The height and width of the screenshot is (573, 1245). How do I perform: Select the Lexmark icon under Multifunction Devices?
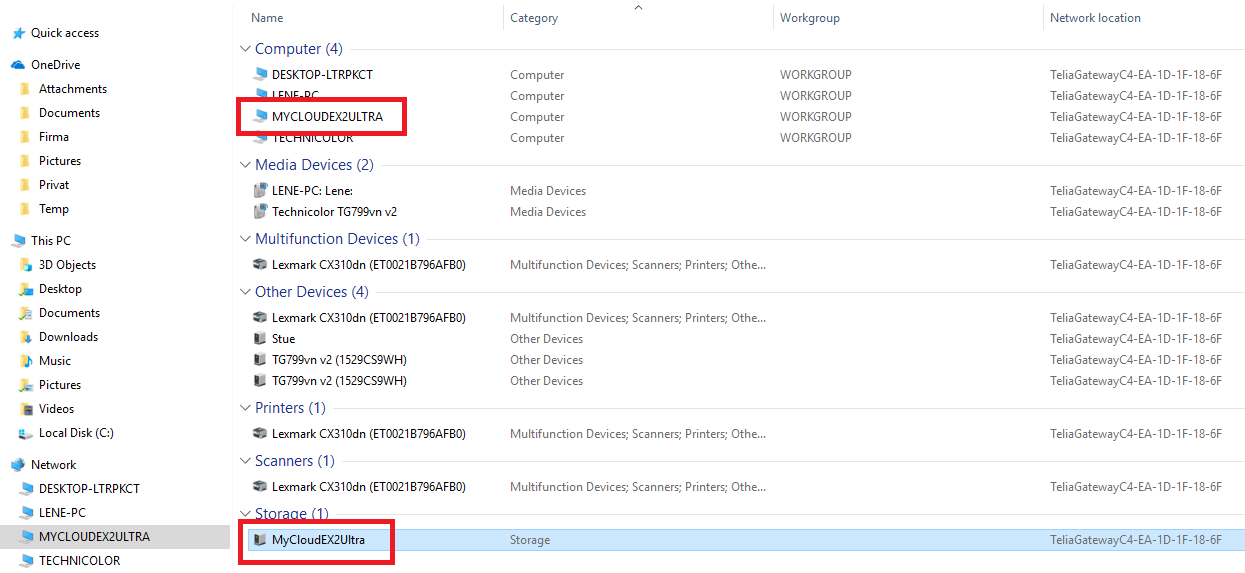pos(261,265)
